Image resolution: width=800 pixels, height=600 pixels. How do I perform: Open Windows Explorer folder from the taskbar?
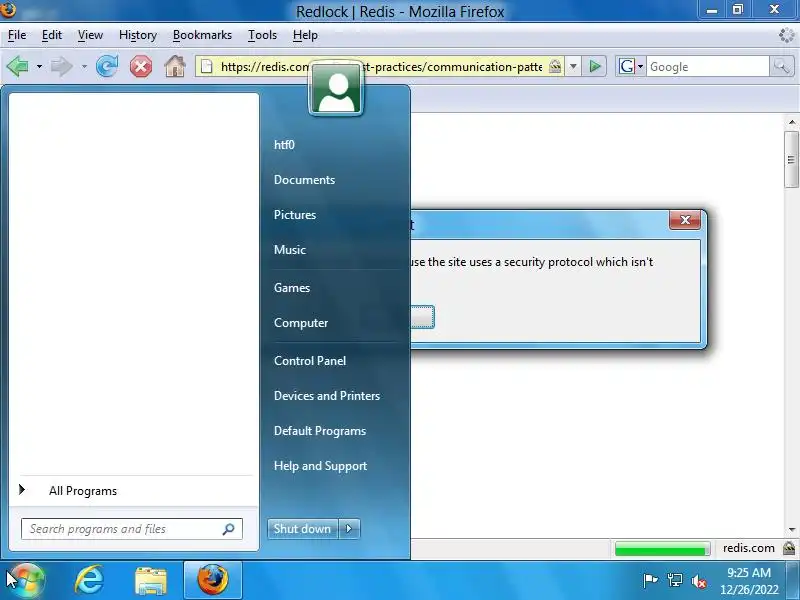click(151, 581)
